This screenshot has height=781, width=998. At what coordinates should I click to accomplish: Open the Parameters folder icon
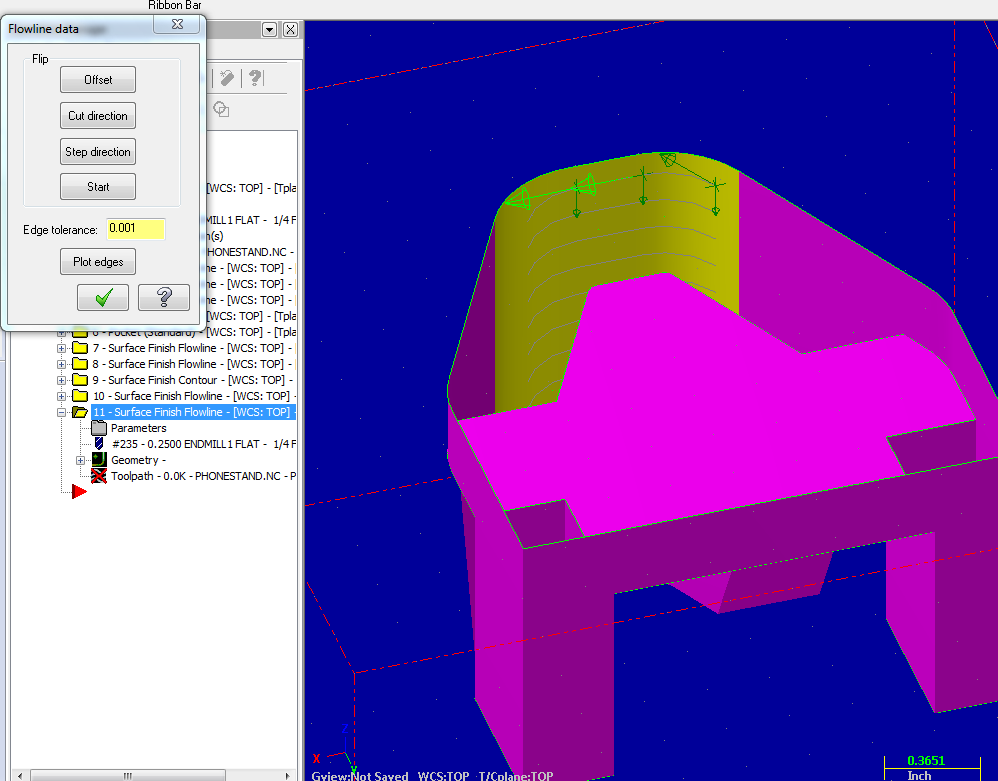click(x=99, y=428)
